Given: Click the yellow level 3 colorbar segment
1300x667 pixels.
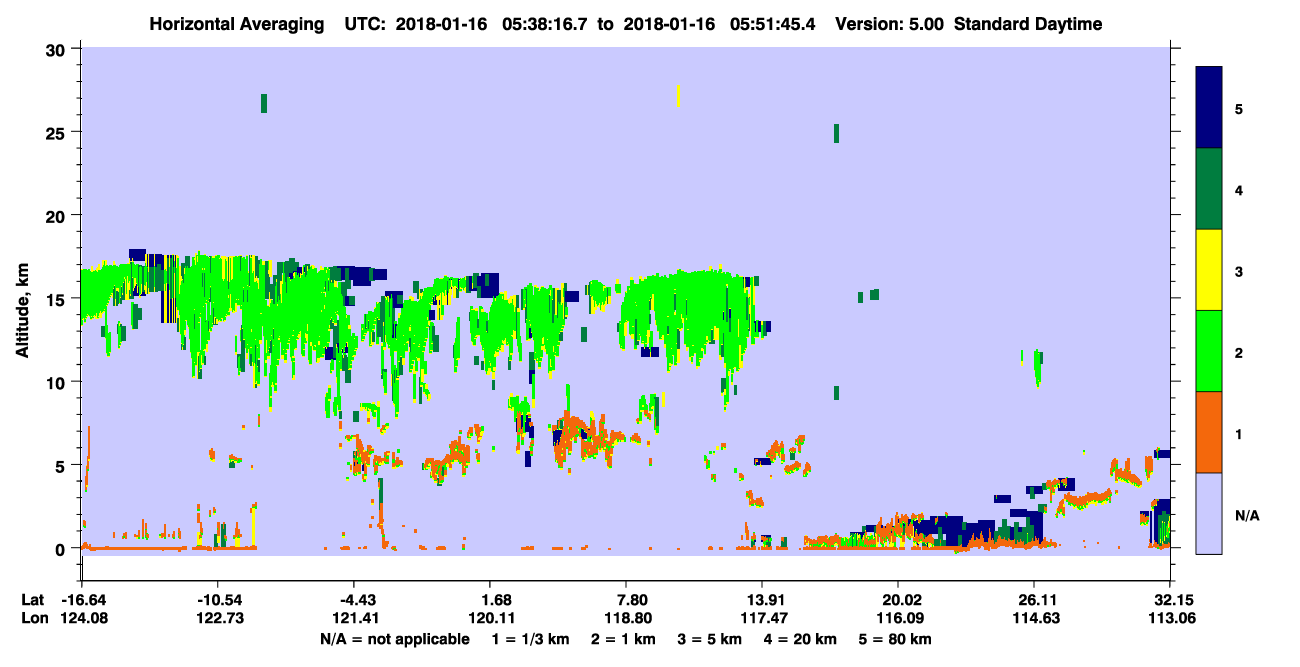Looking at the screenshot, I should [1209, 270].
